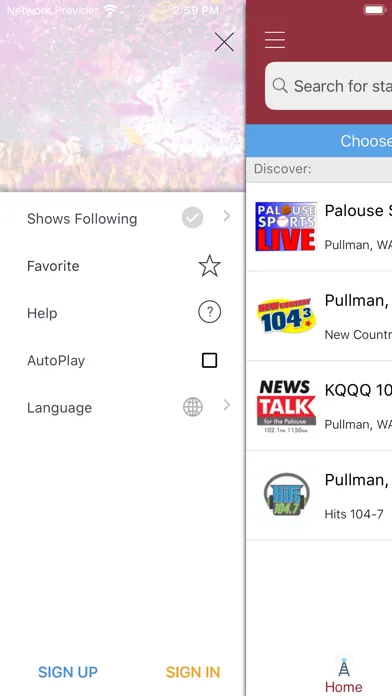The height and width of the screenshot is (696, 392).
Task: Tap the SIGN IN link
Action: tap(193, 672)
